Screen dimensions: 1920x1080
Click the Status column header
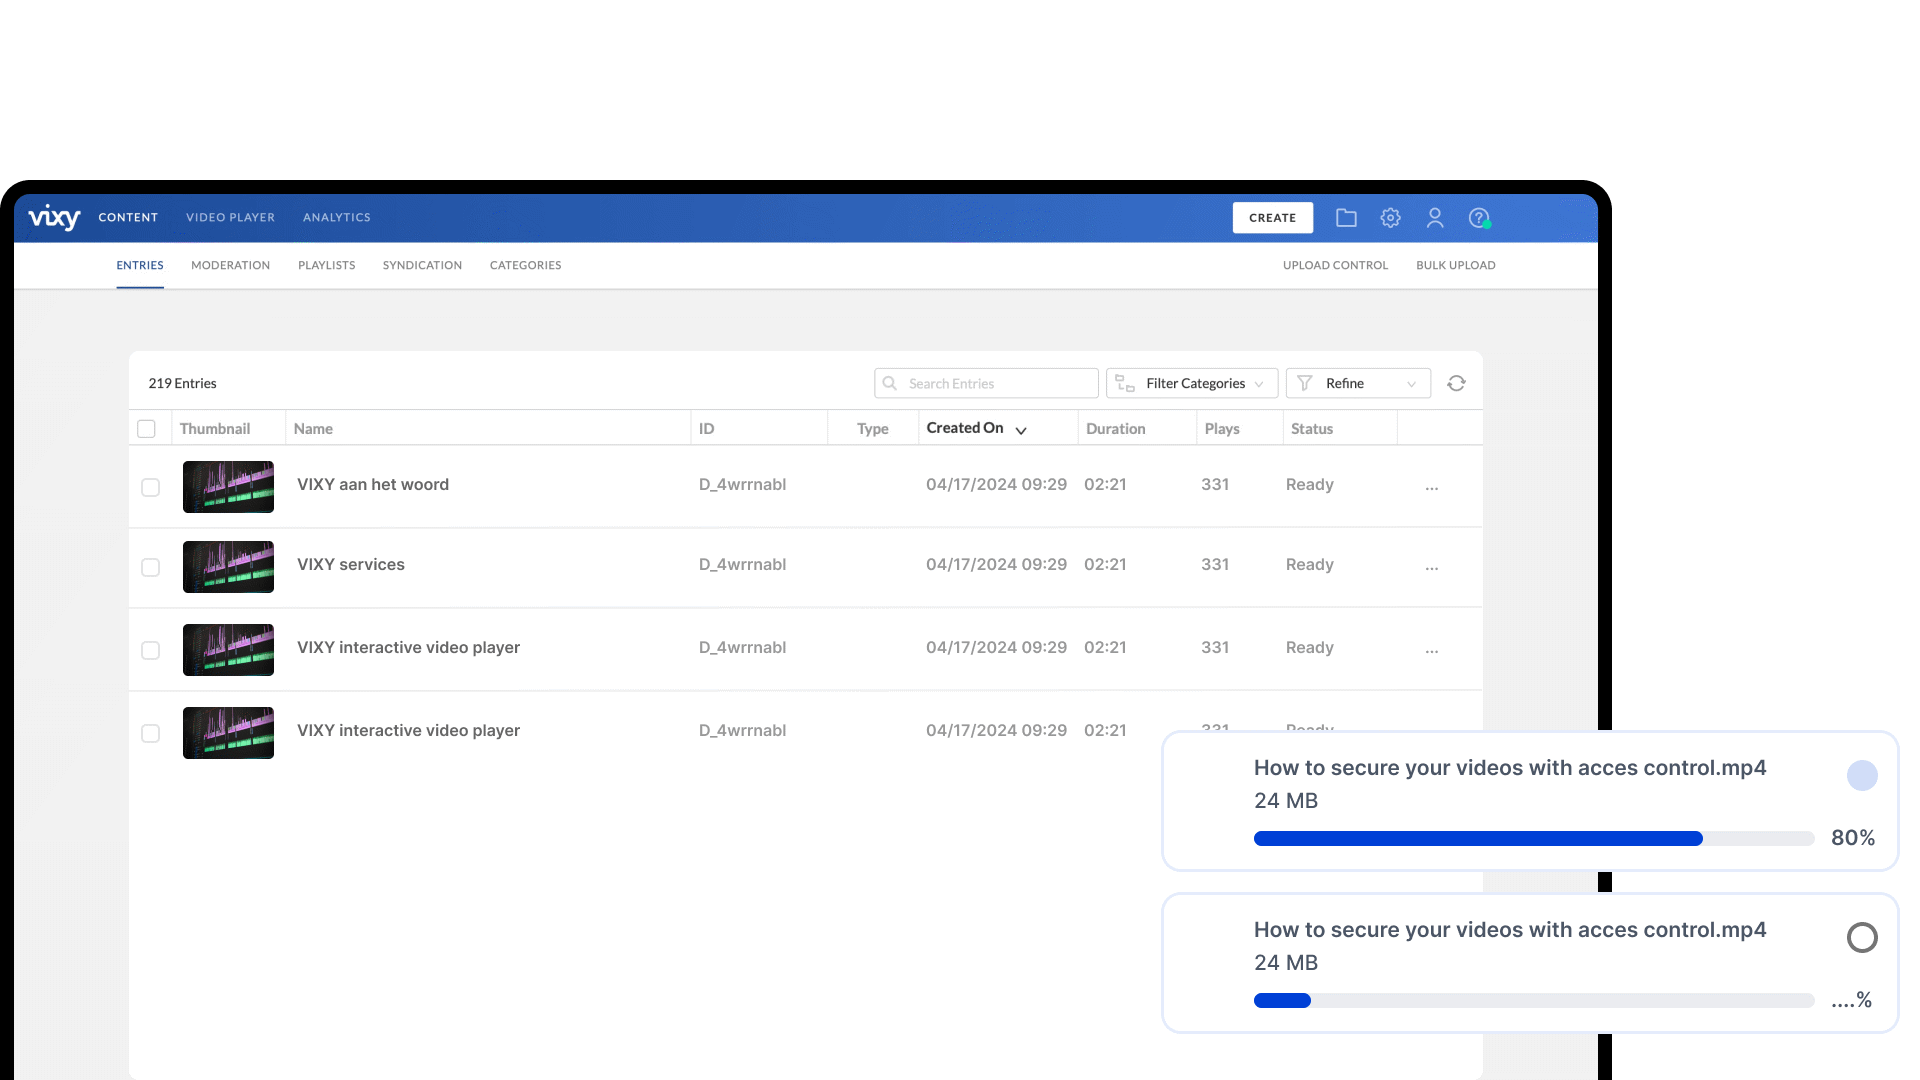pos(1312,429)
